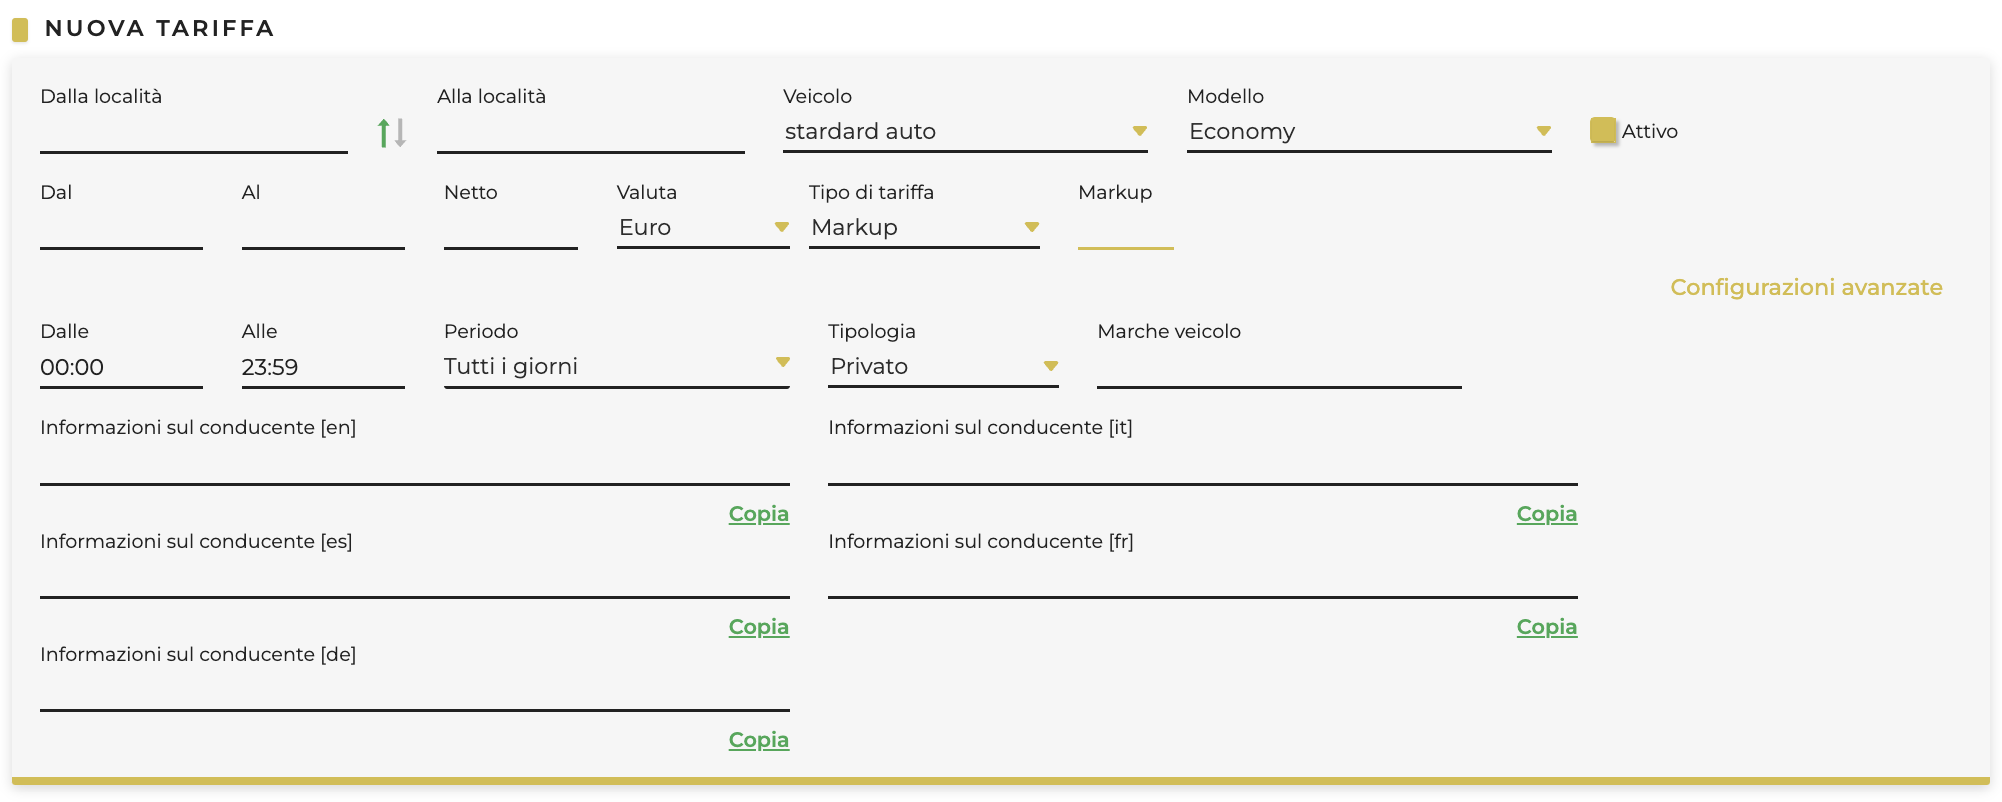Open the Veicolo dropdown
This screenshot has height=802, width=2002.
point(965,132)
